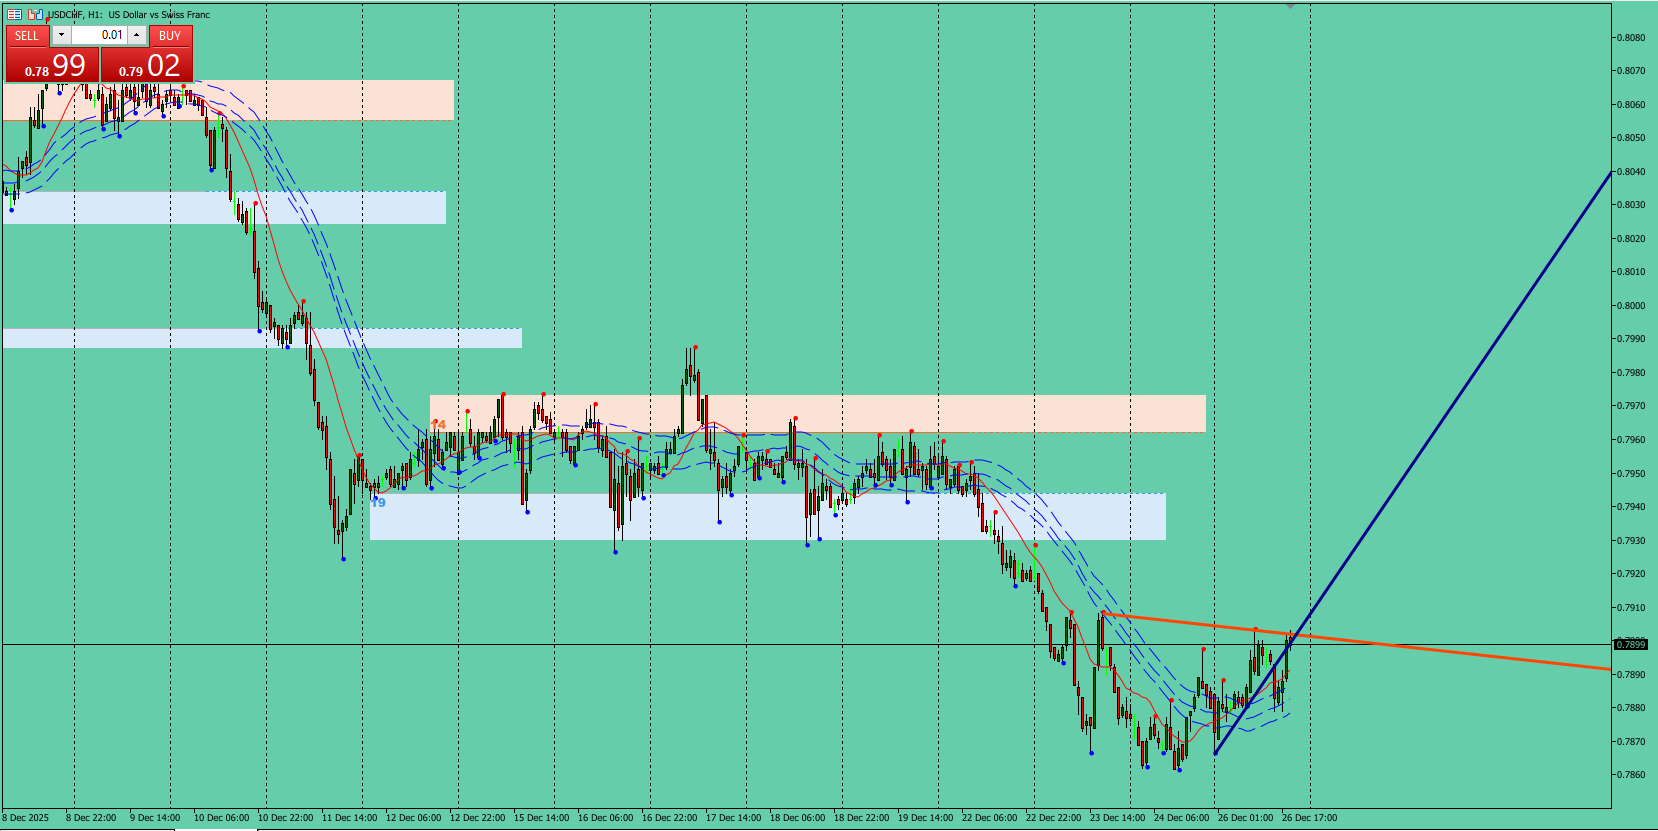Click the 0.7970 price scale label
The width and height of the screenshot is (1658, 831).
click(x=1631, y=407)
